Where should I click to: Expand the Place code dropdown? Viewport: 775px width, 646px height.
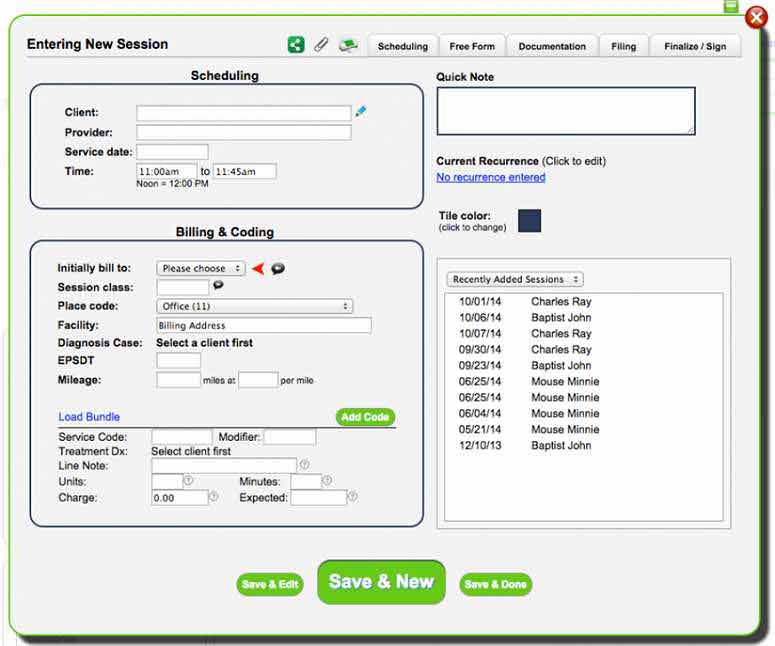(x=254, y=307)
